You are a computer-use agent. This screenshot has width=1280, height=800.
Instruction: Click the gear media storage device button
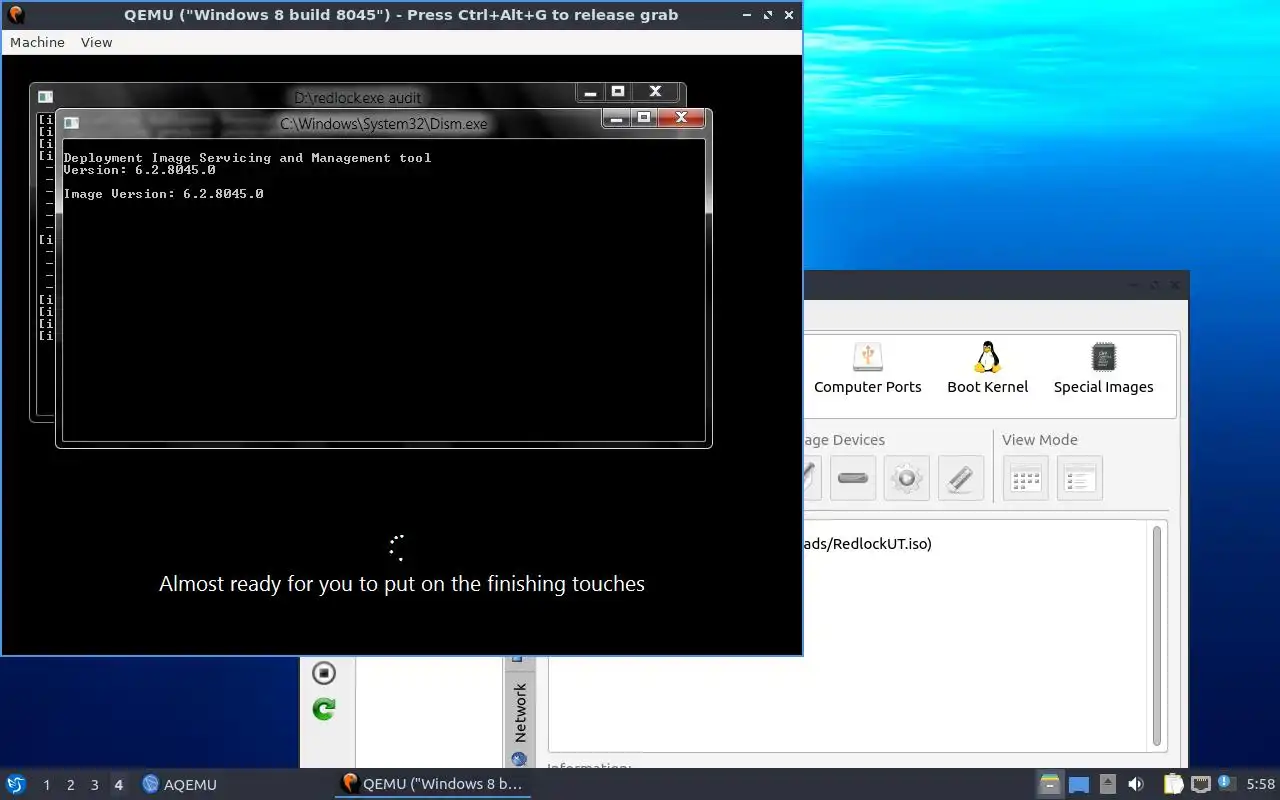point(907,478)
